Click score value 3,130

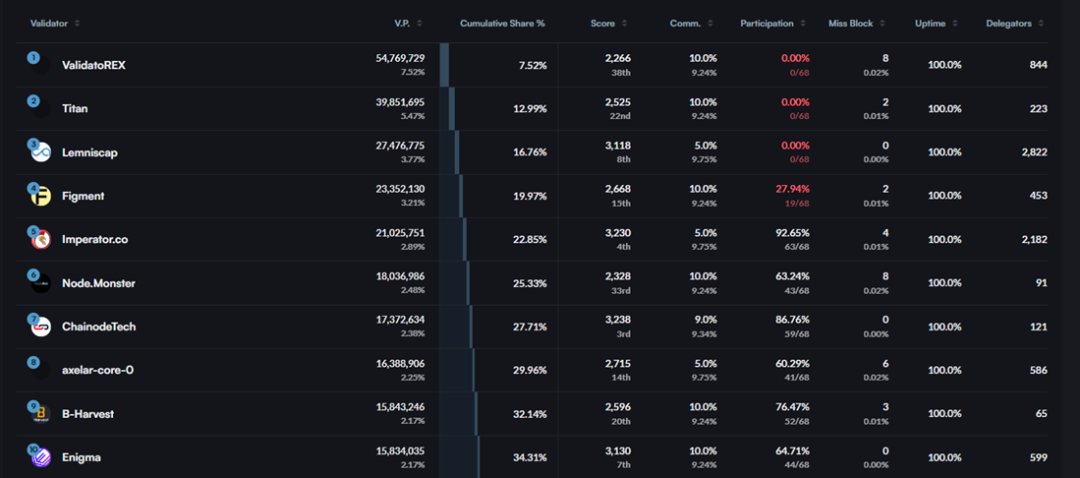[x=618, y=450]
